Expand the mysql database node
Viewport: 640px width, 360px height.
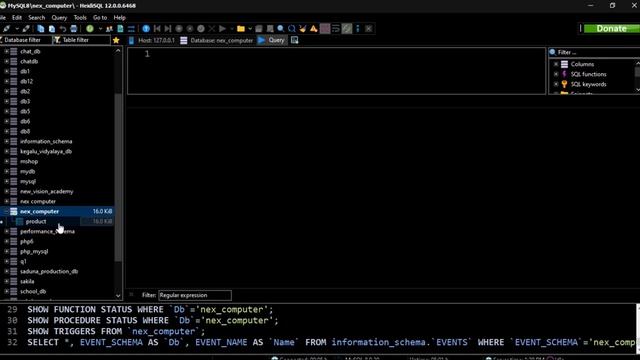[x=7, y=181]
